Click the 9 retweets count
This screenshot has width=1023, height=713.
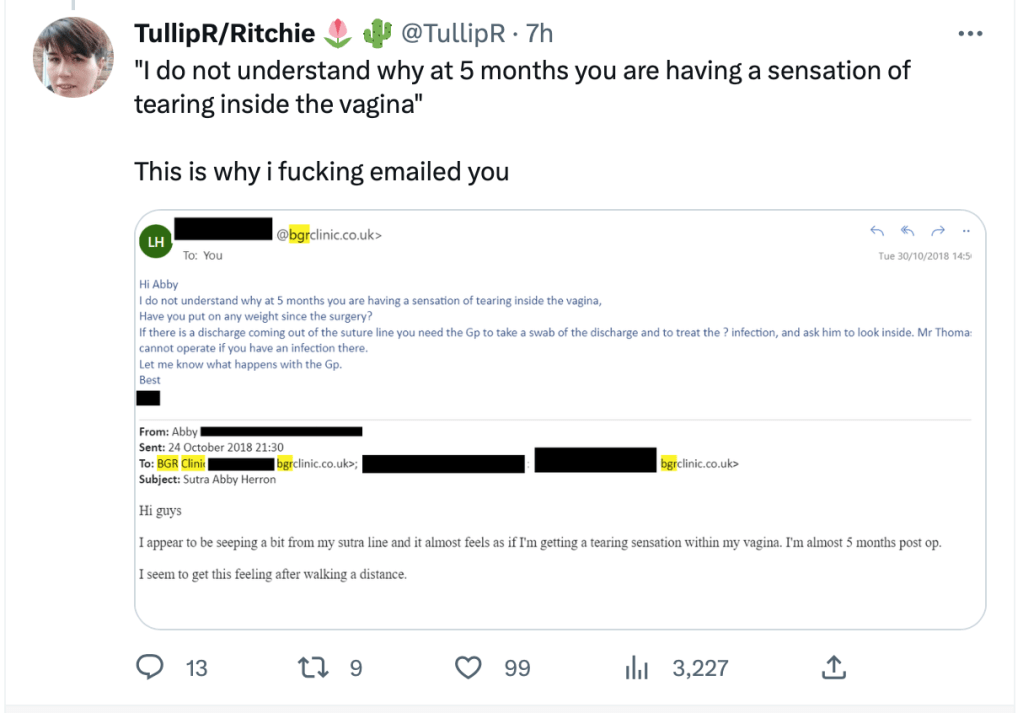[x=356, y=668]
